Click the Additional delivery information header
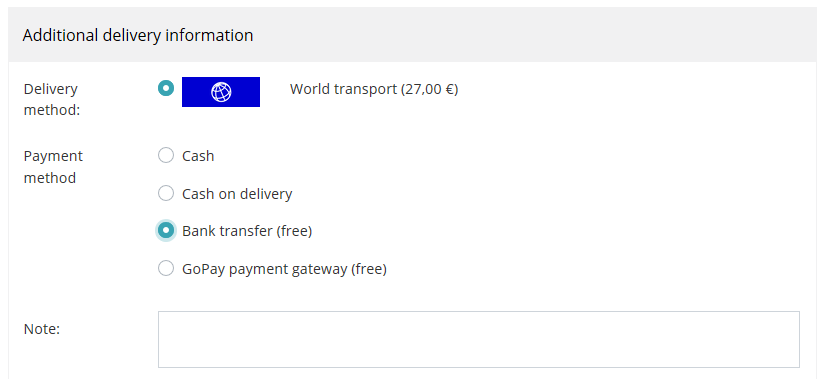This screenshot has height=379, width=819. 138,35
